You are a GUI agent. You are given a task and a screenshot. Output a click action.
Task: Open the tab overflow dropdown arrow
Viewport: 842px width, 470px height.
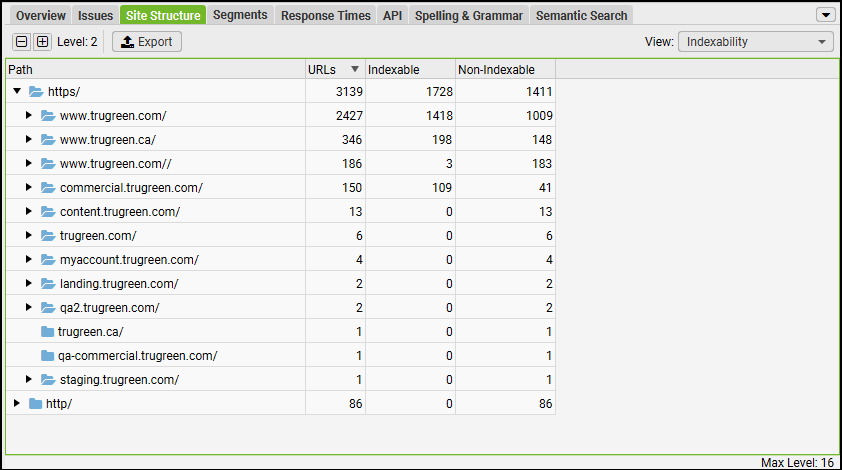pyautogui.click(x=825, y=15)
